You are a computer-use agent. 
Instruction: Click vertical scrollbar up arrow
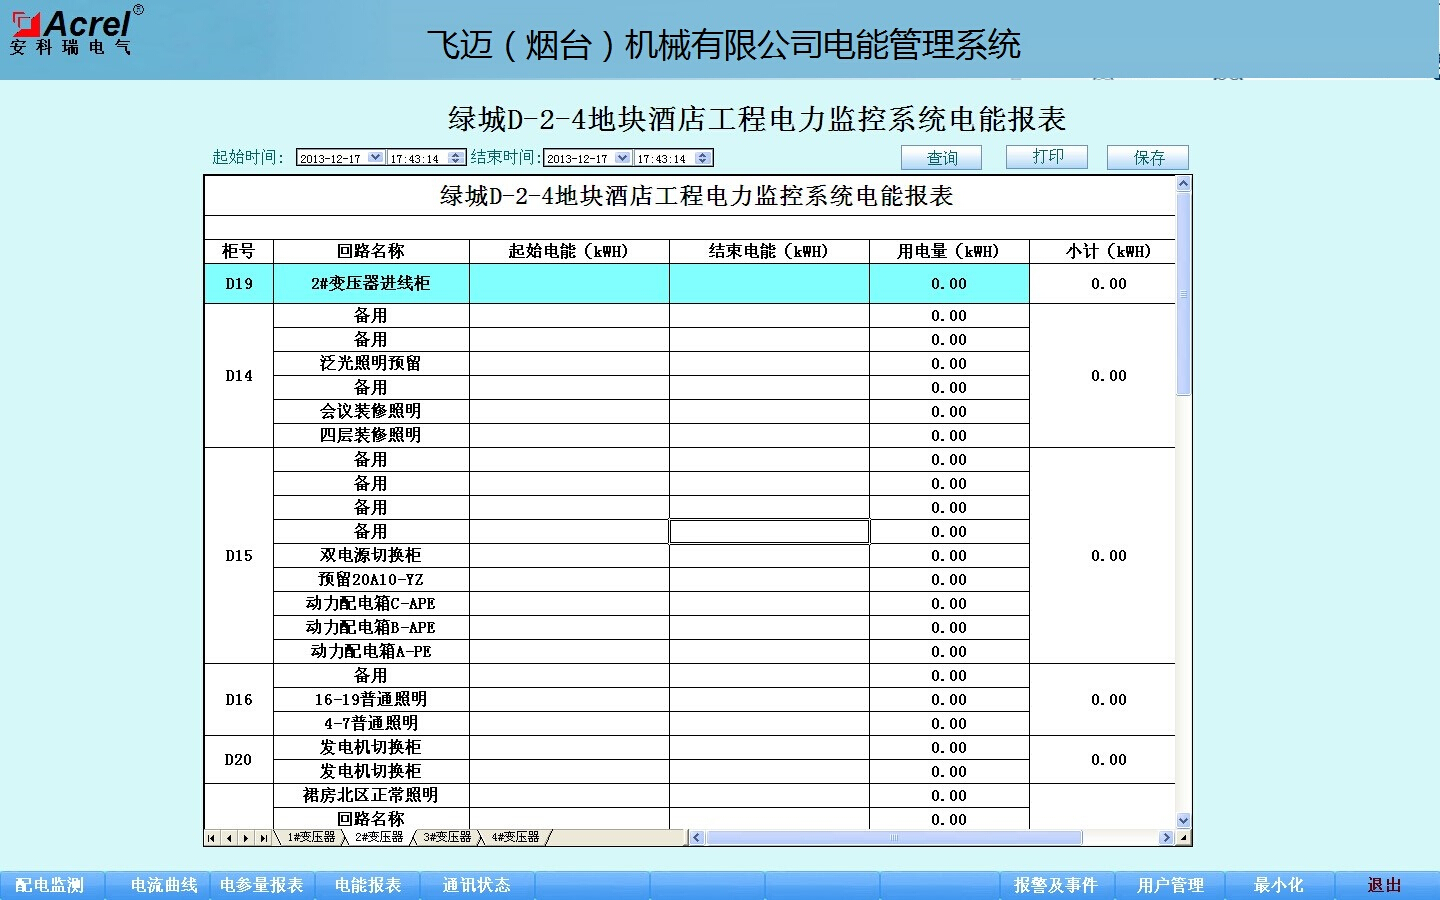click(x=1184, y=184)
